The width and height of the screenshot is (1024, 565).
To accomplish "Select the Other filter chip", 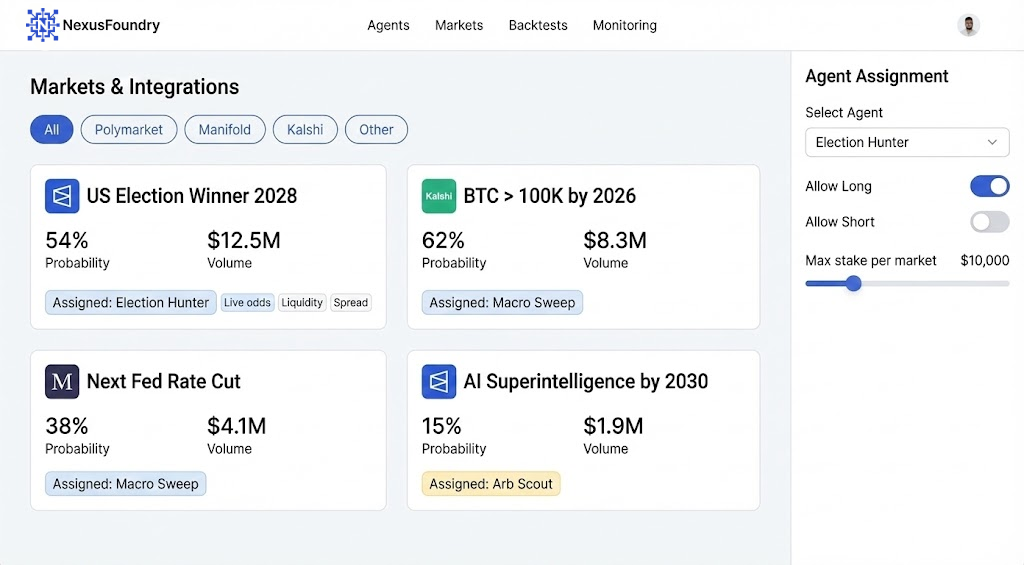I will point(376,129).
